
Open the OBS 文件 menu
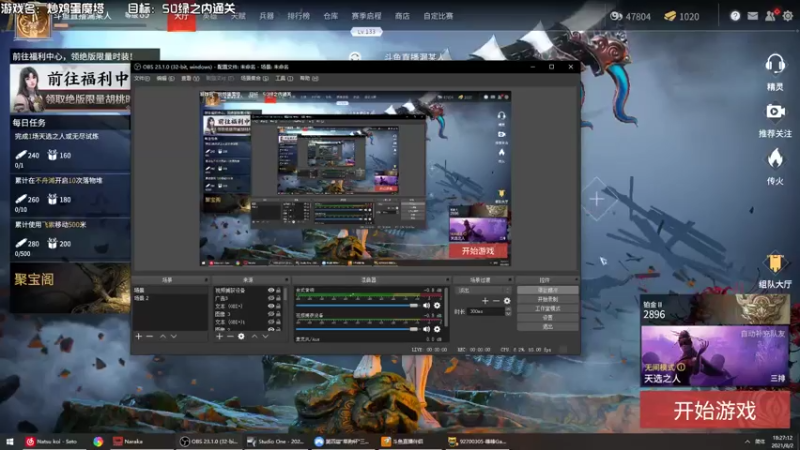click(x=142, y=79)
